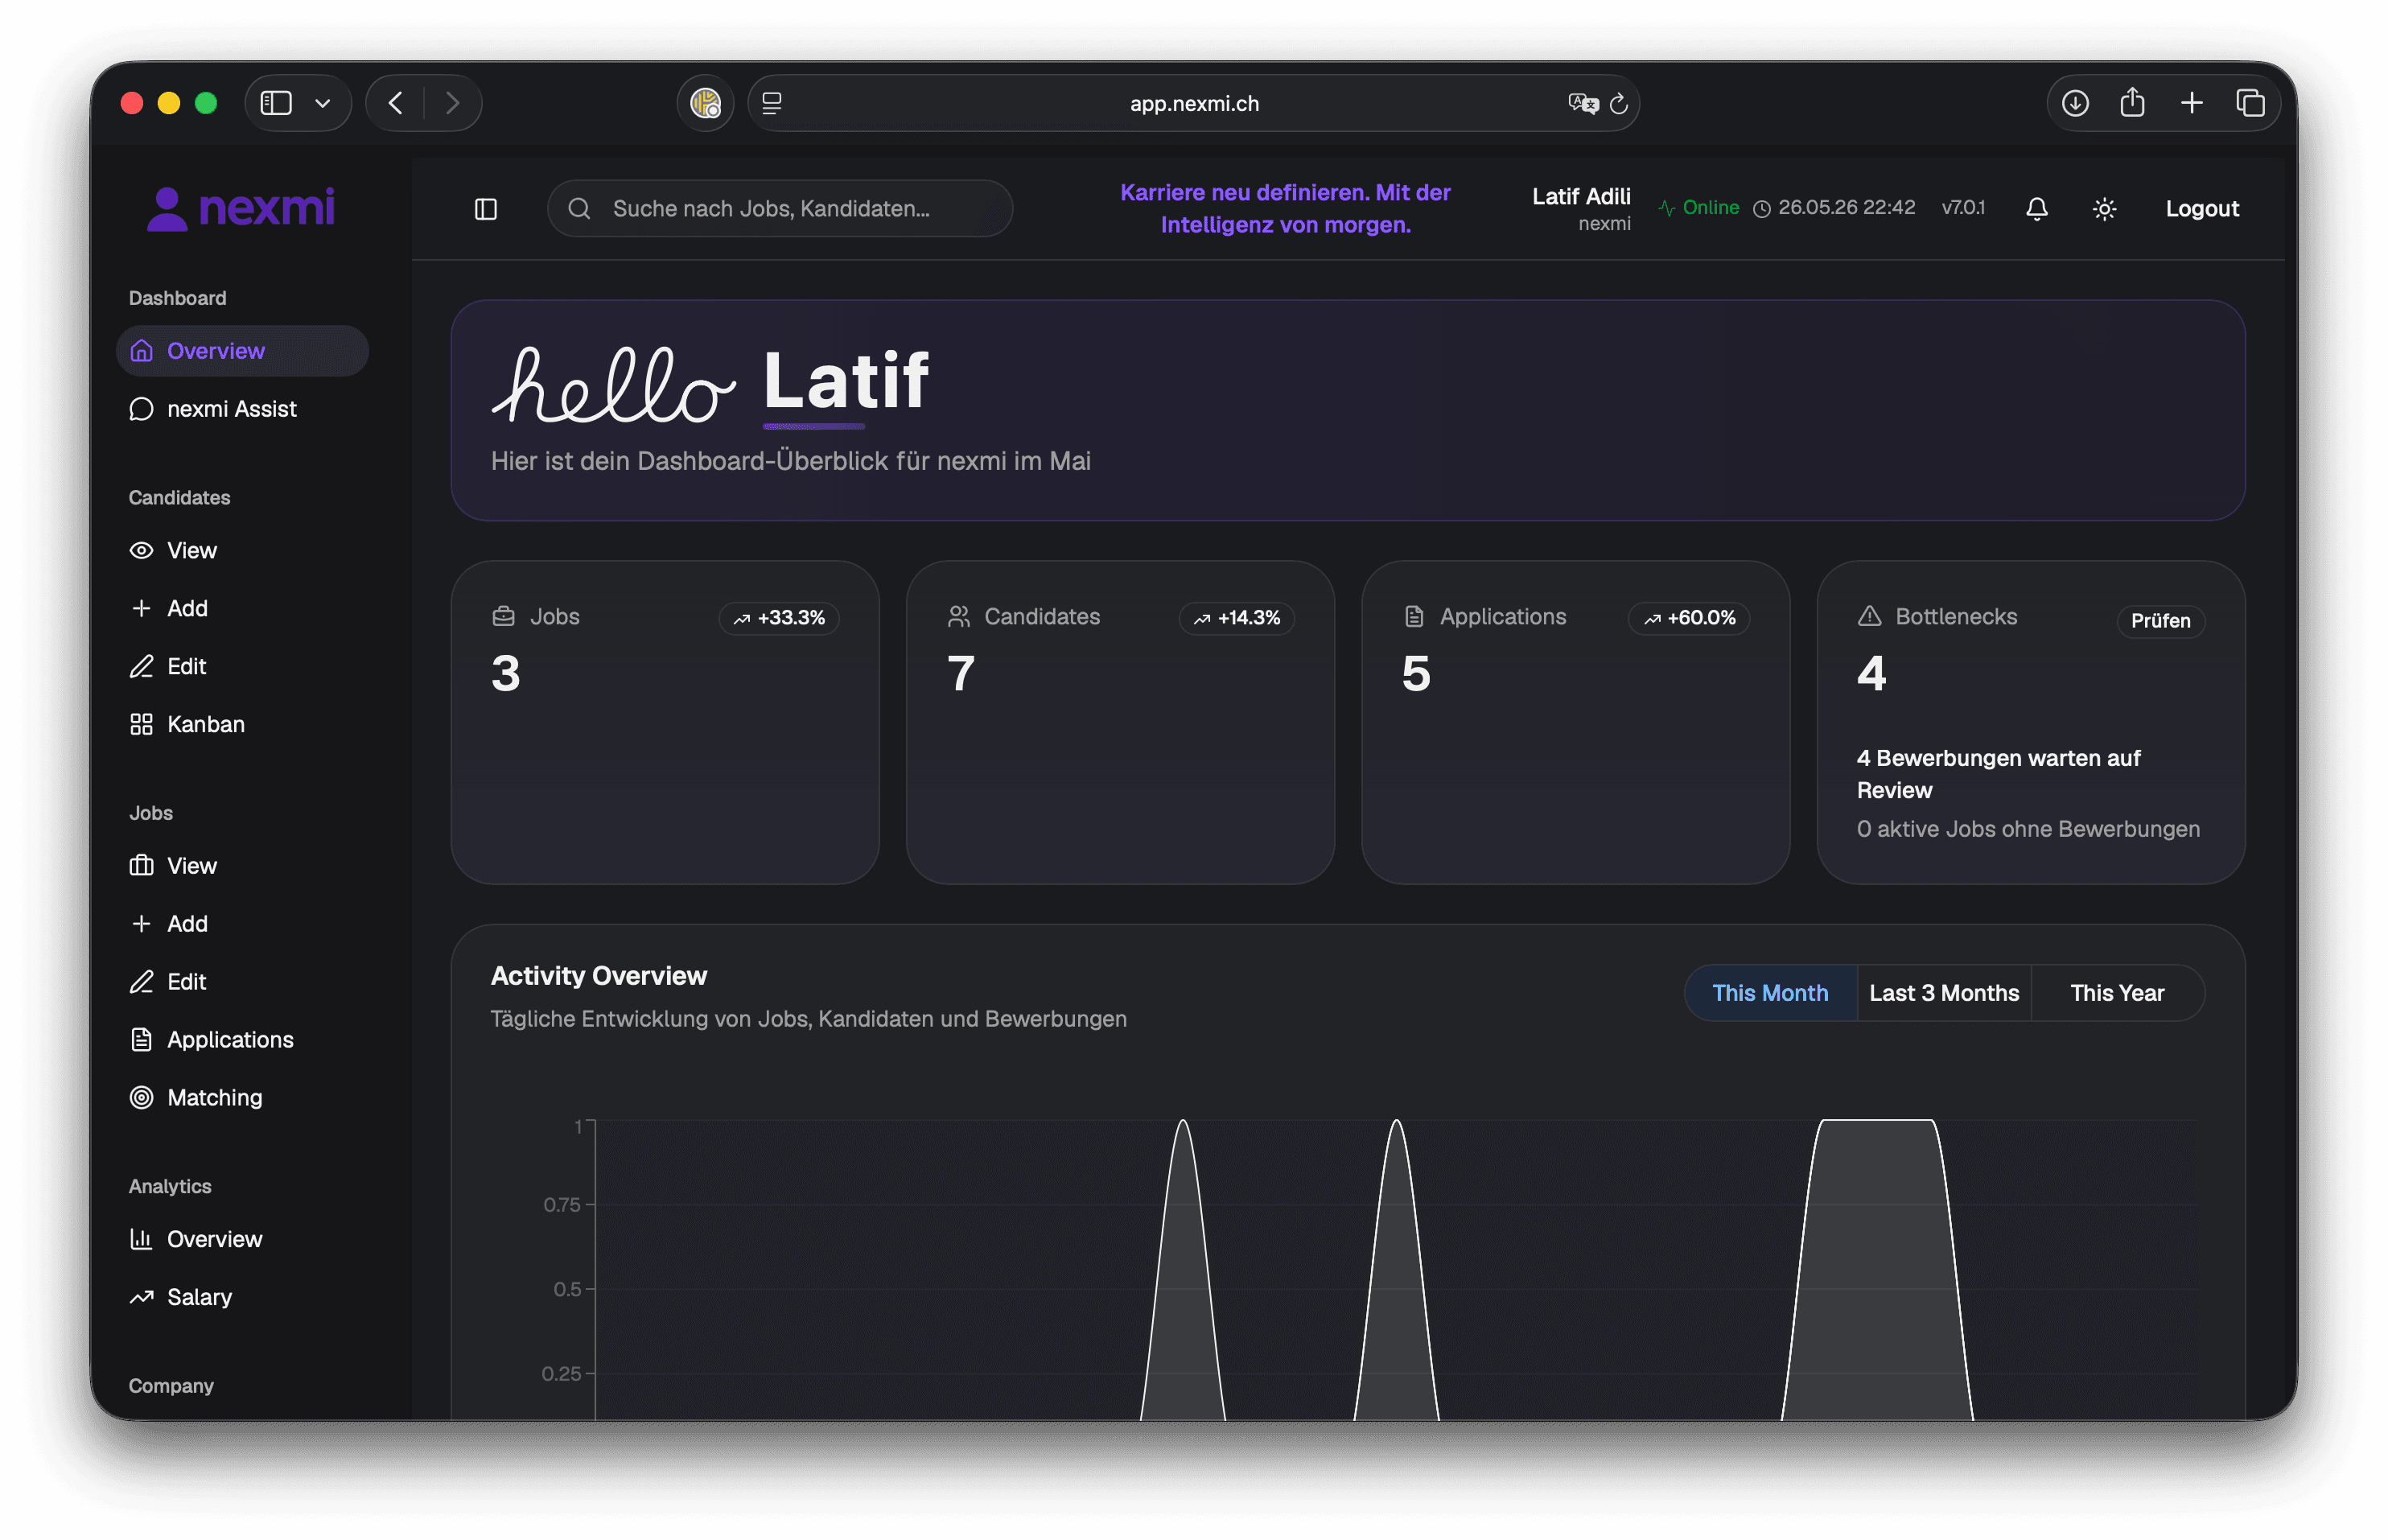Click the date and time 26.05.26 22:42
The height and width of the screenshot is (1540, 2388).
coord(1834,208)
